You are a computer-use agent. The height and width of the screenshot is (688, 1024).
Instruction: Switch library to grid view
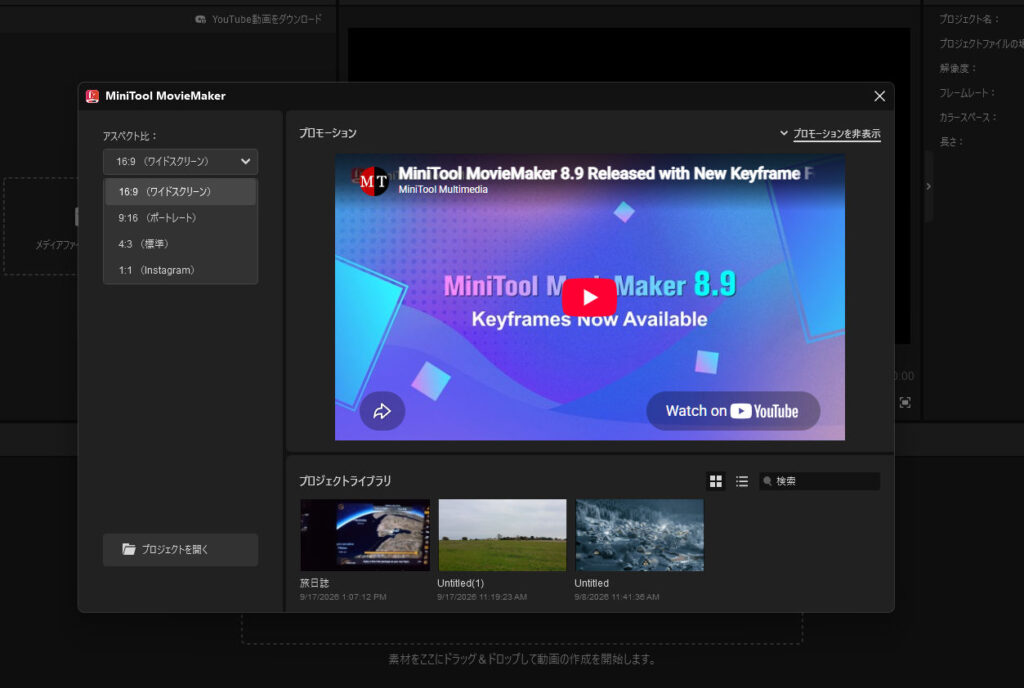coord(716,481)
